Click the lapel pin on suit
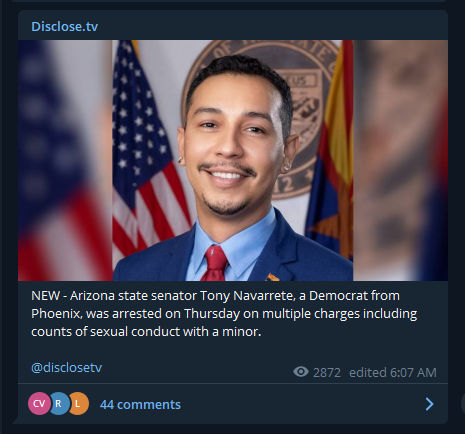The width and height of the screenshot is (465, 434). (272, 277)
